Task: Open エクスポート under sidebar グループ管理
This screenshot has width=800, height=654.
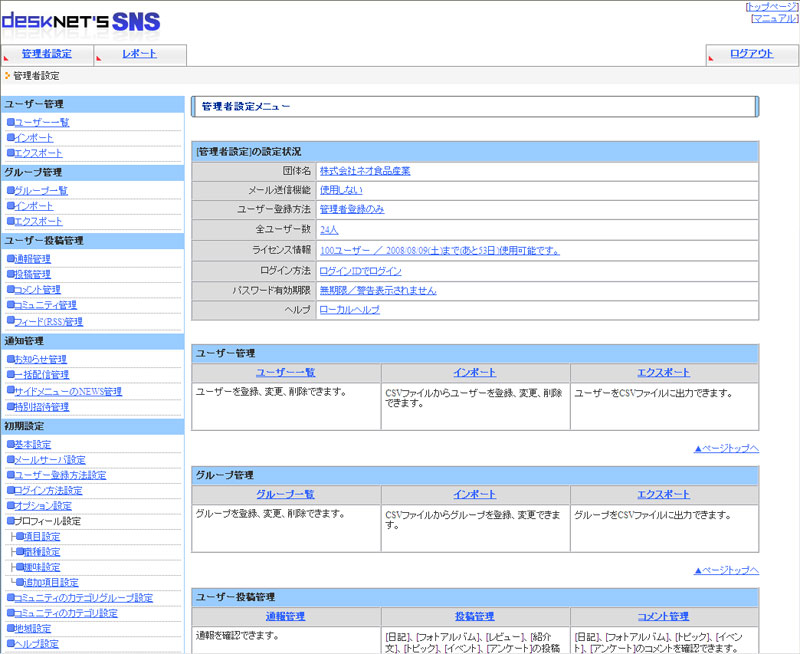Action: (38, 221)
